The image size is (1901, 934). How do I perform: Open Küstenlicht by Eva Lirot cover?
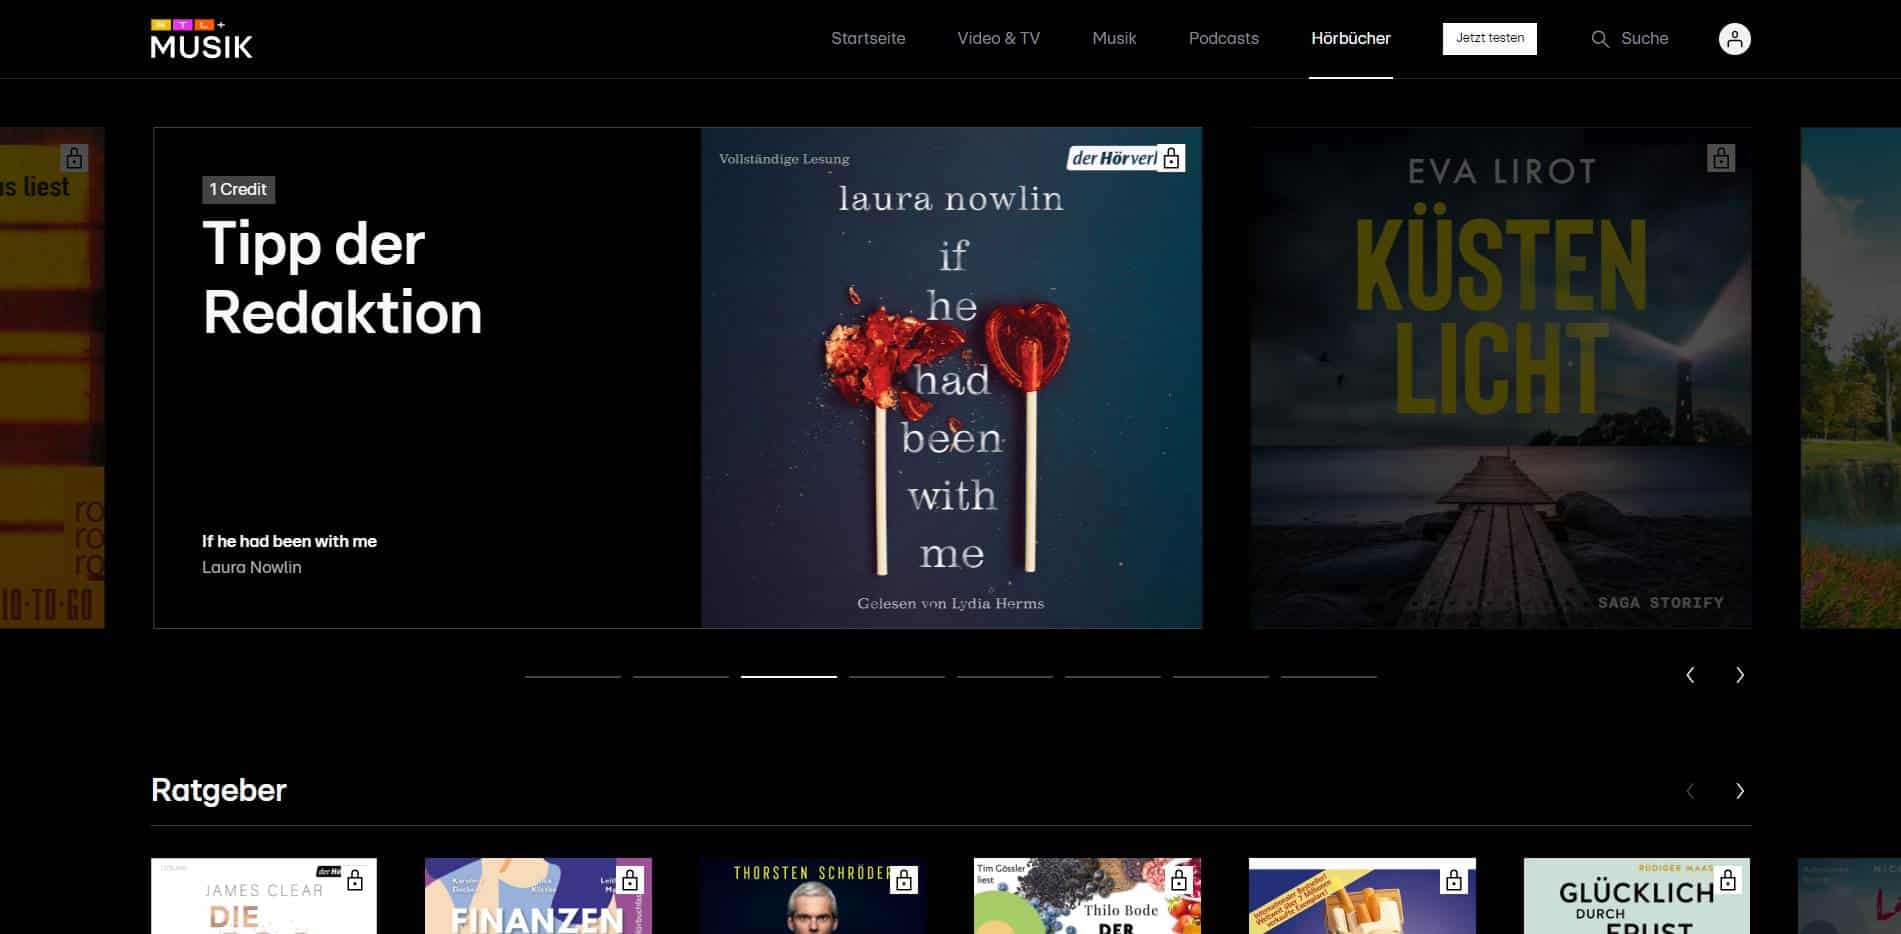[1501, 378]
